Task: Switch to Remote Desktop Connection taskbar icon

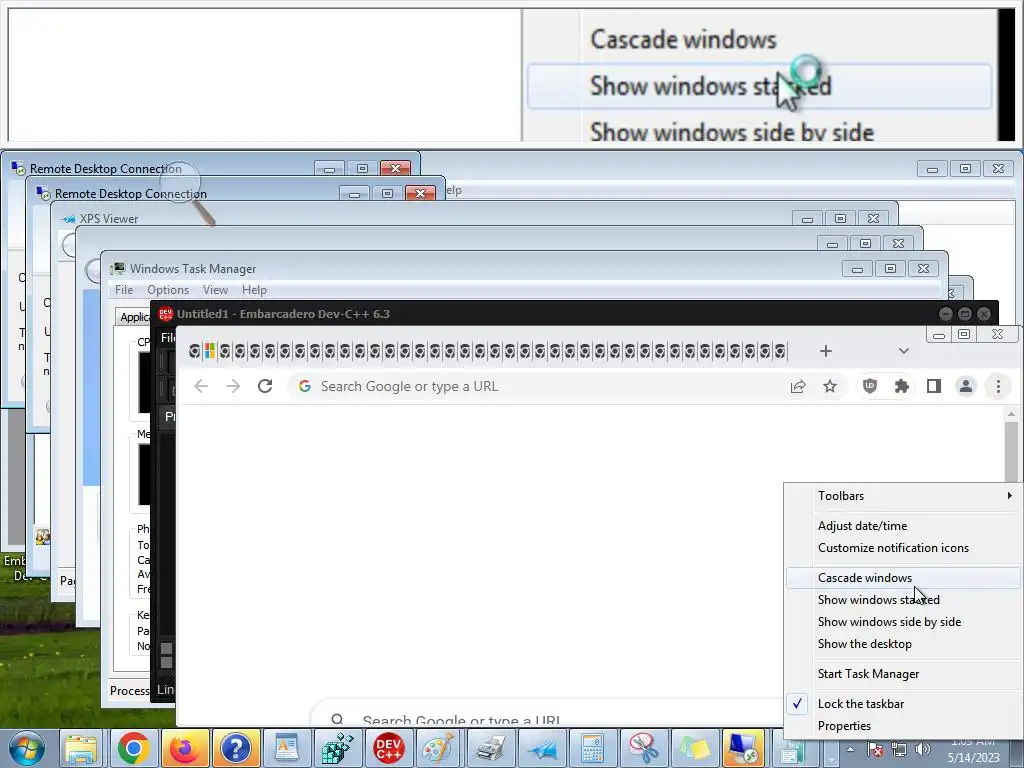Action: 744,748
